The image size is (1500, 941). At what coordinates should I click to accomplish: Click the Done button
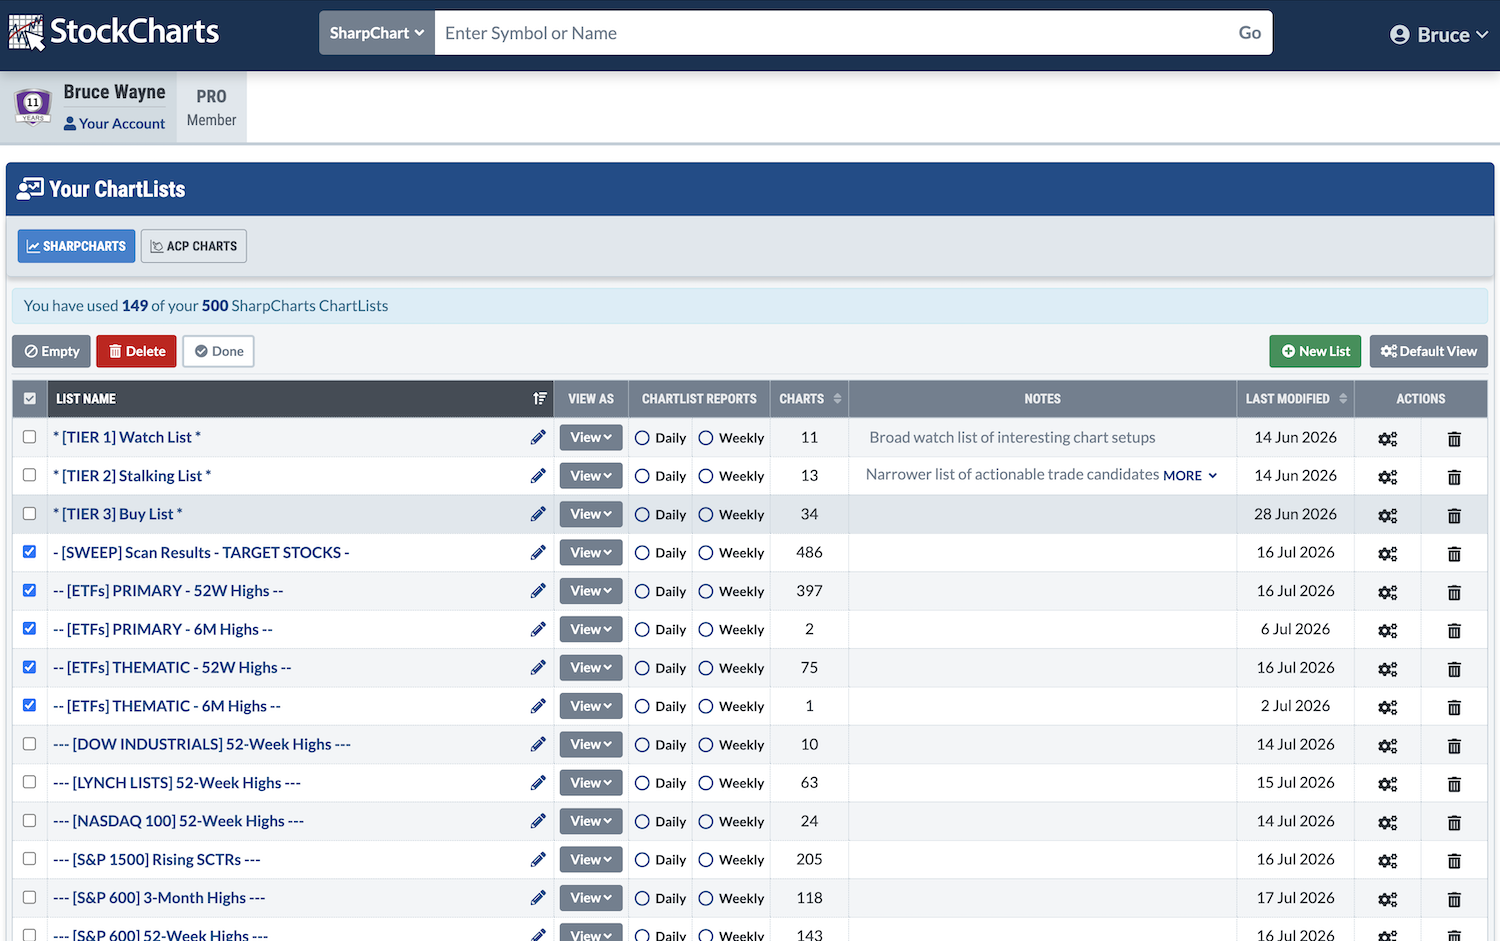coord(219,351)
